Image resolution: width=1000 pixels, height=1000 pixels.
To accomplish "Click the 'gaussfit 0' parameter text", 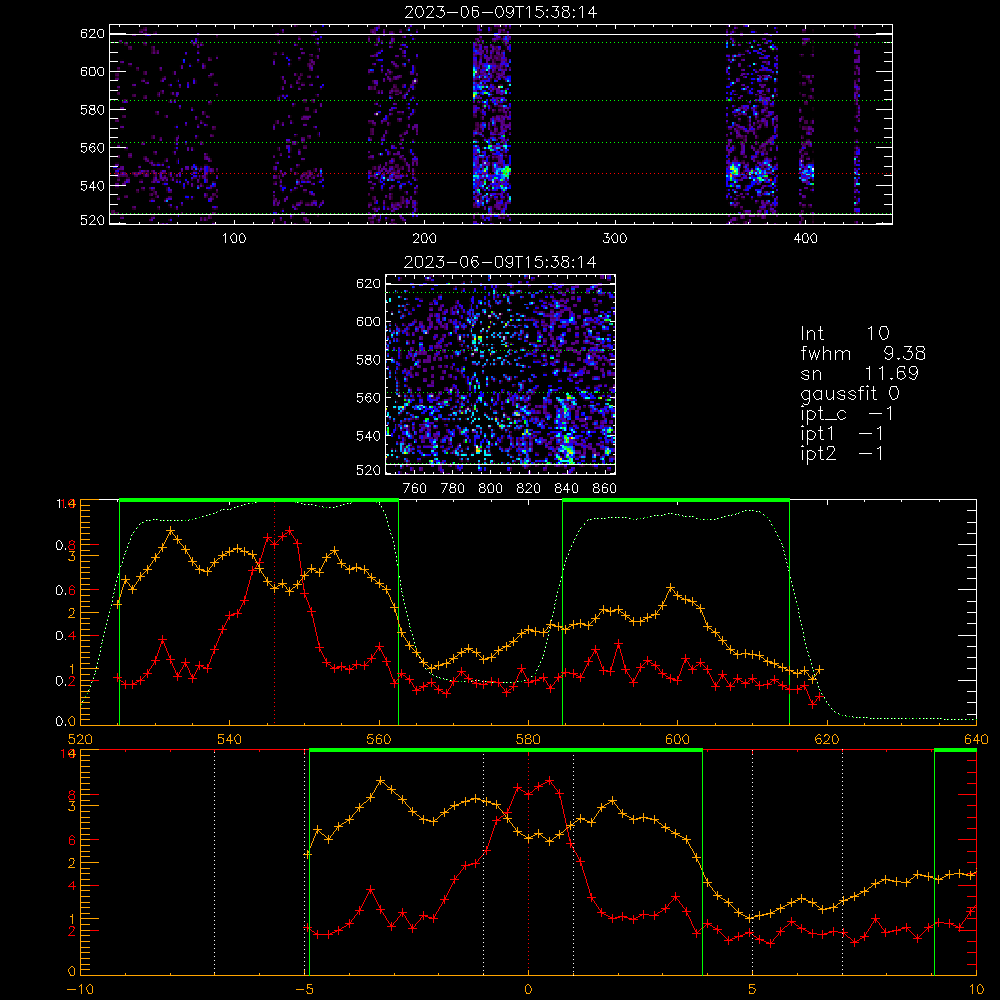I will point(849,394).
